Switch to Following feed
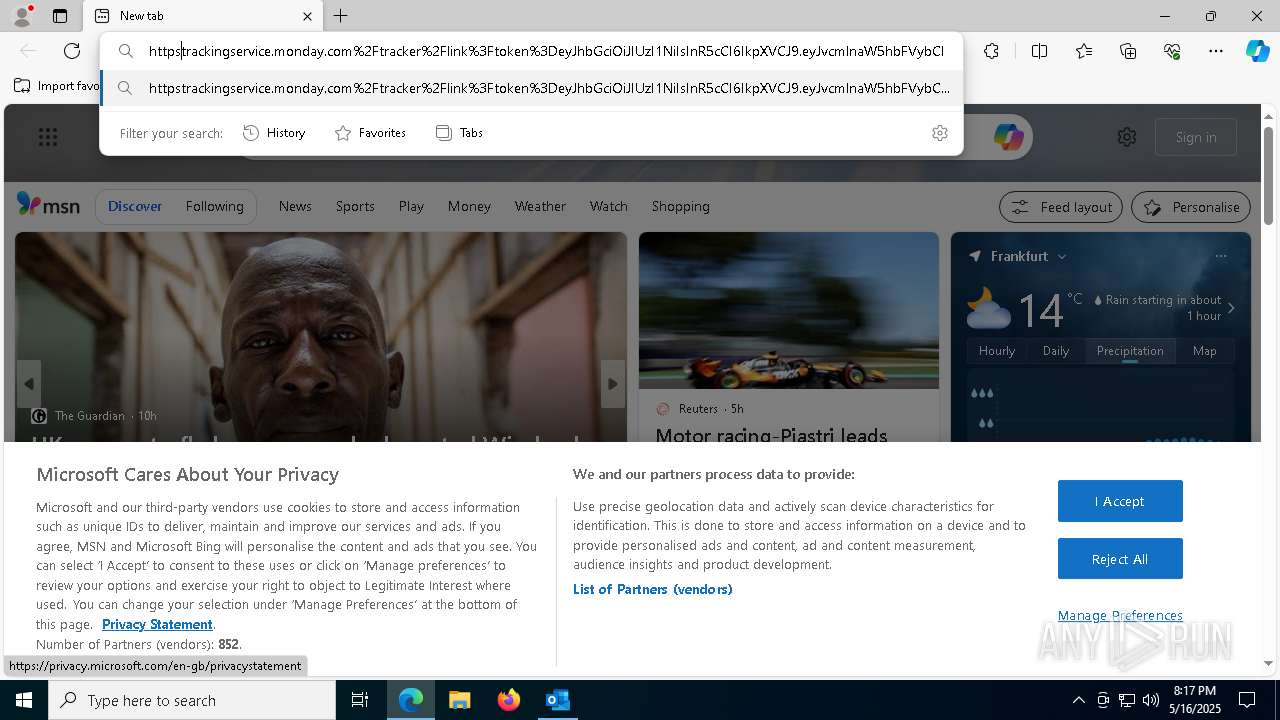 (x=215, y=206)
